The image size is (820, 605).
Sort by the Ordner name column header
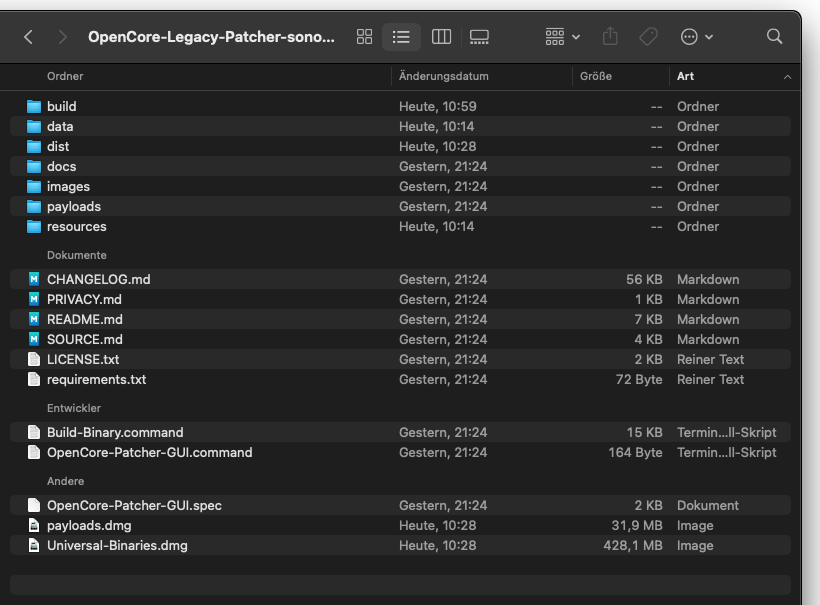65,76
